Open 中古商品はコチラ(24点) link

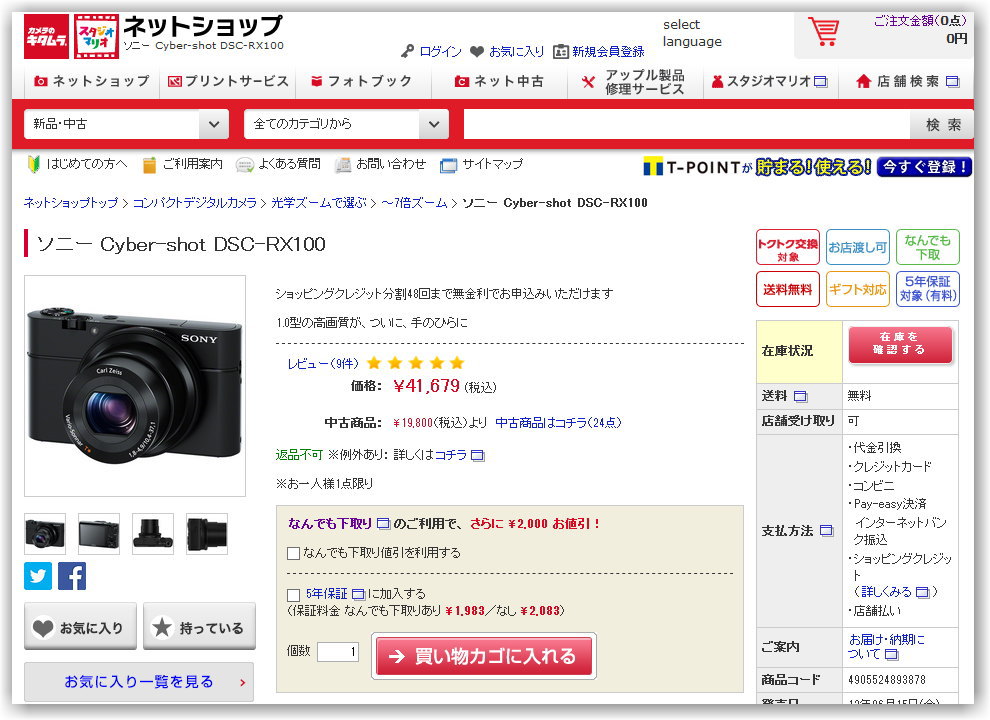(558, 423)
